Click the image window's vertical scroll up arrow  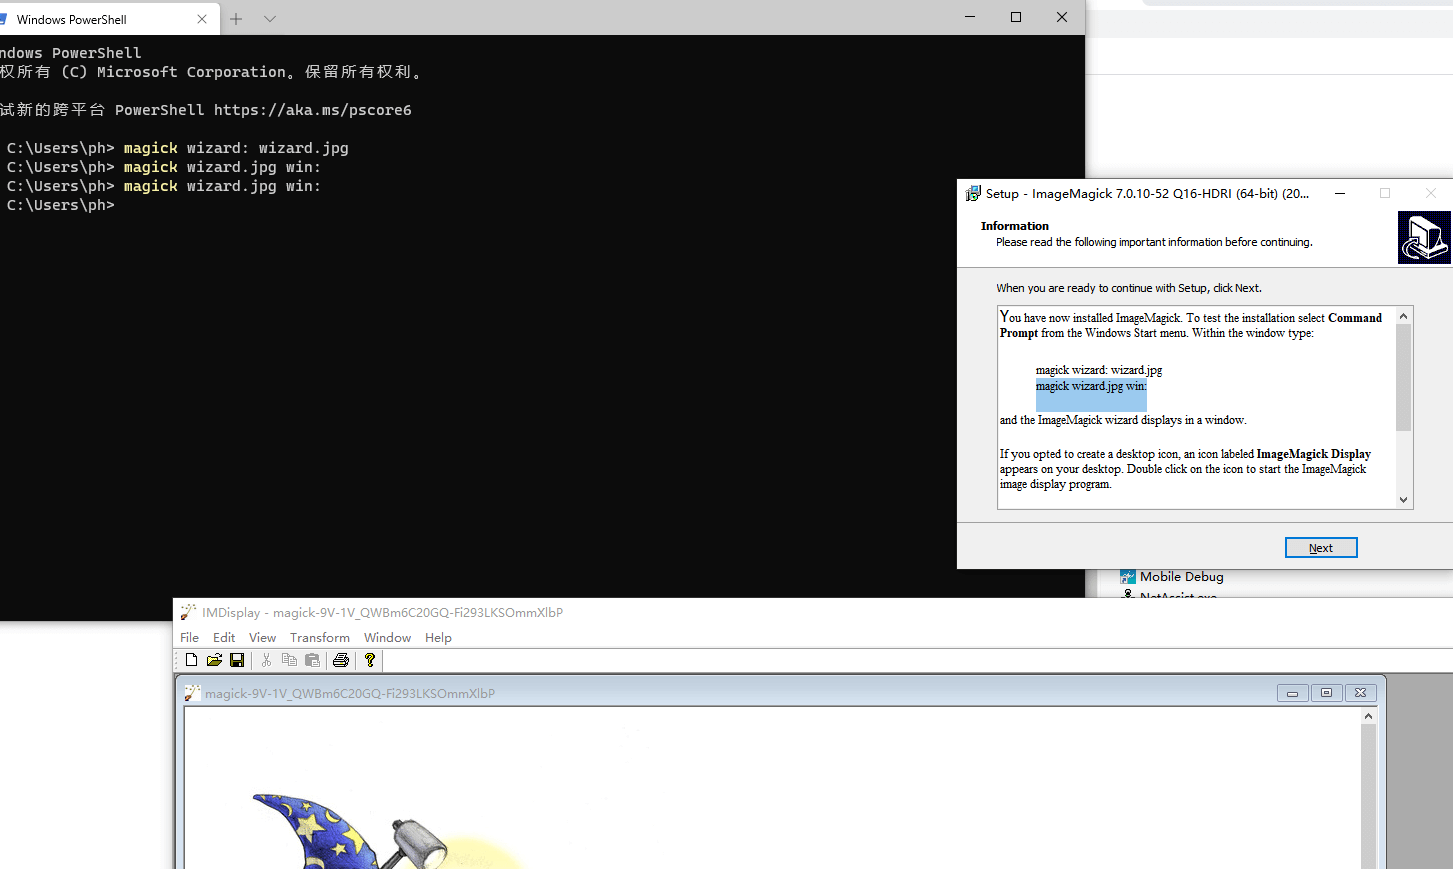[1368, 716]
